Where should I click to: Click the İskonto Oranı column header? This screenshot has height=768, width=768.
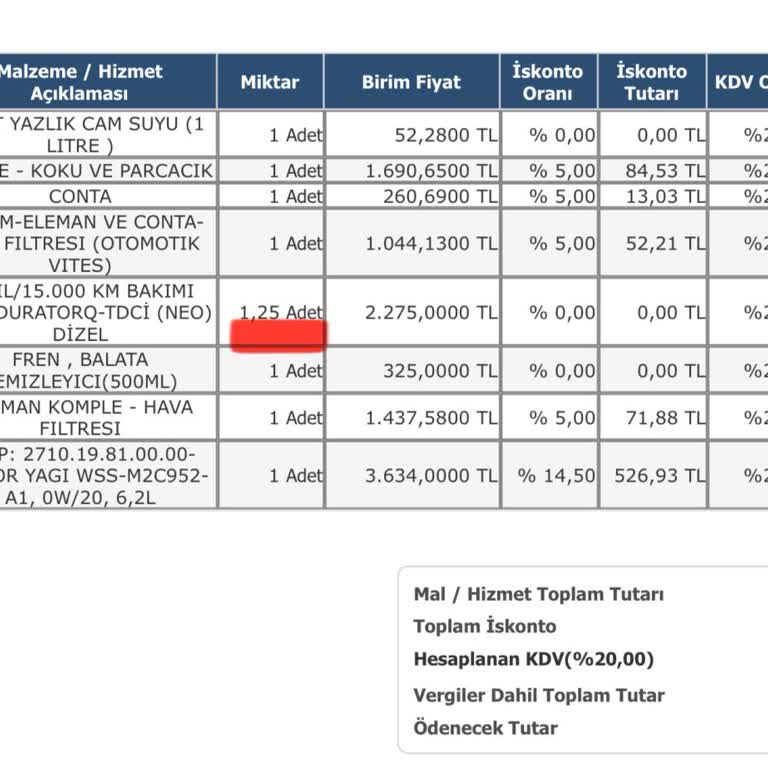(547, 82)
